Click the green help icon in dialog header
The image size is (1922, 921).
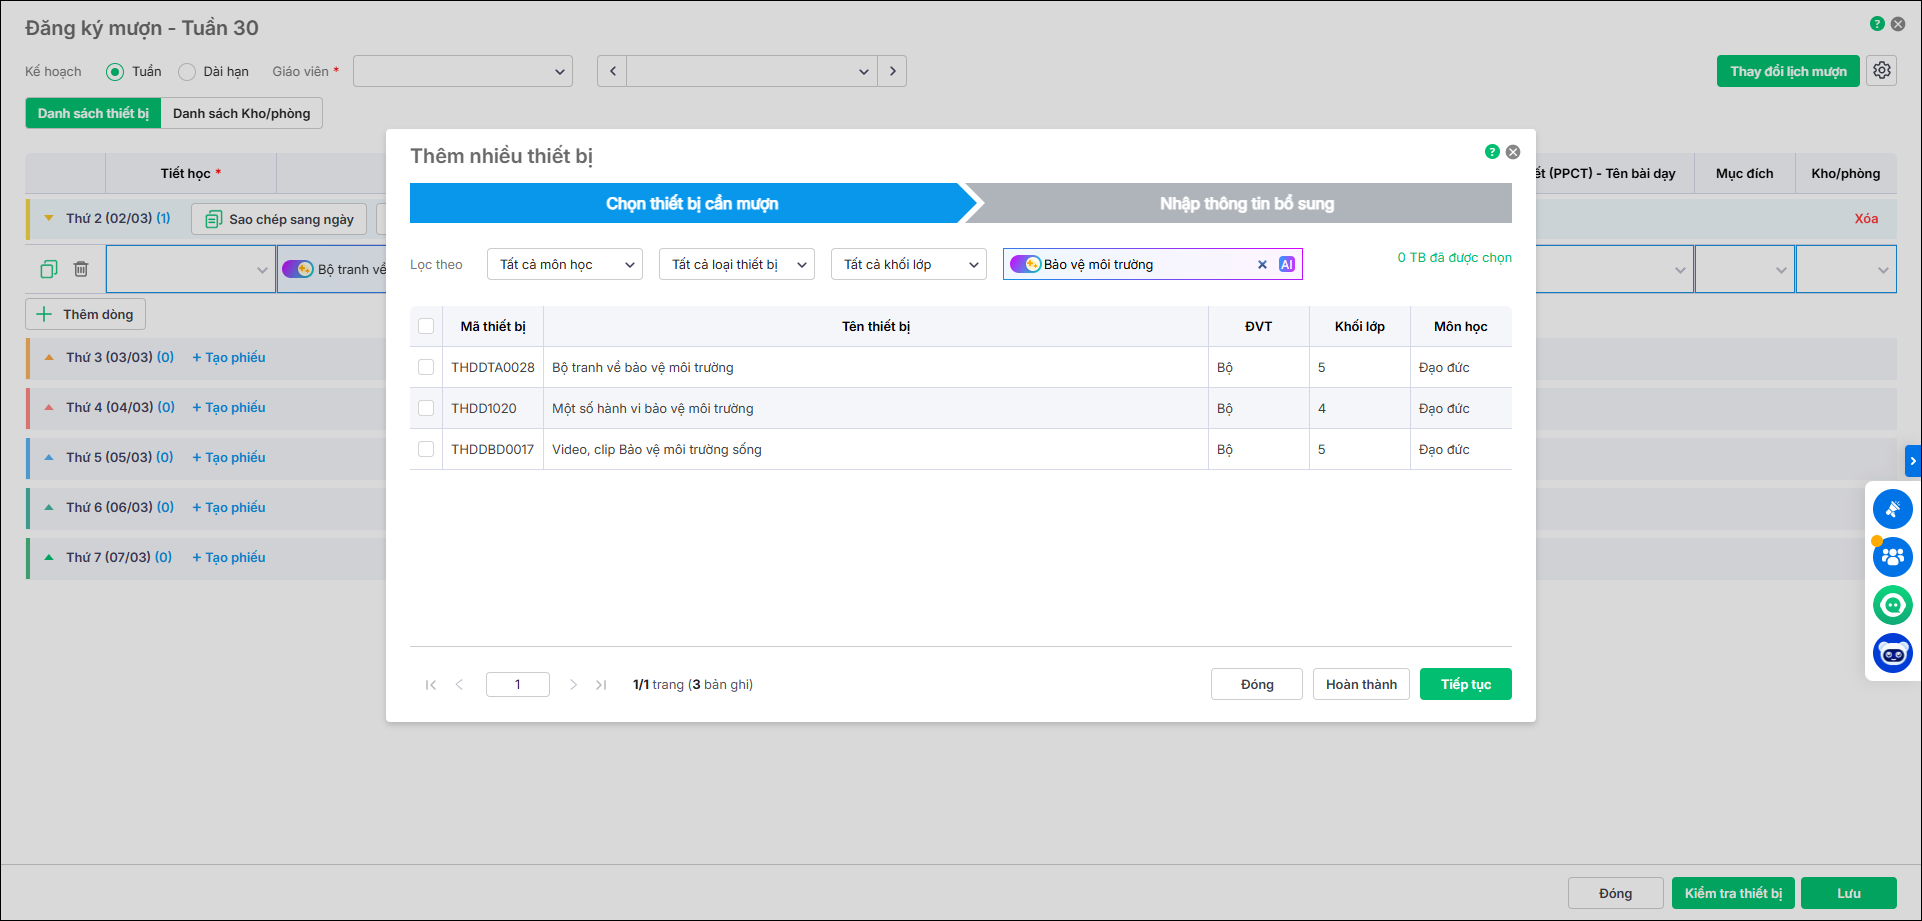(x=1492, y=152)
